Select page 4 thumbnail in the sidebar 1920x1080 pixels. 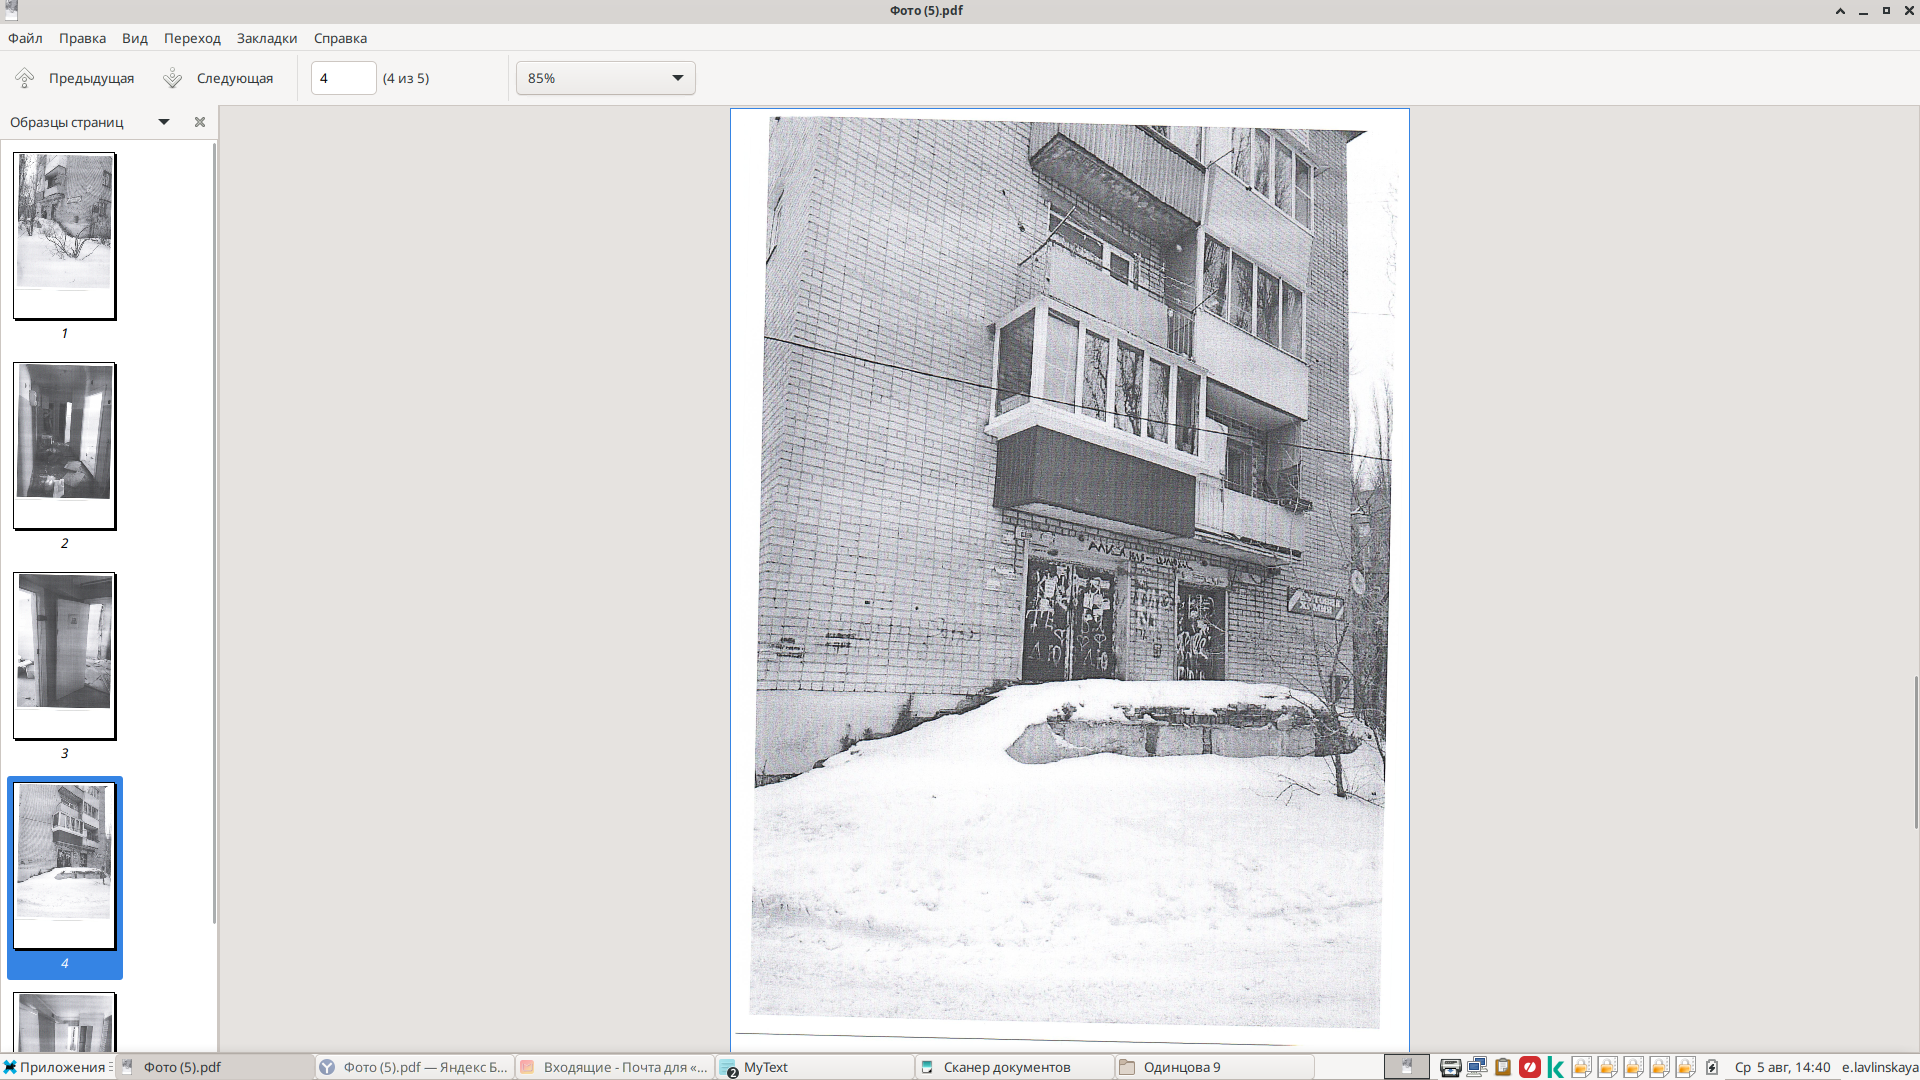pos(65,866)
